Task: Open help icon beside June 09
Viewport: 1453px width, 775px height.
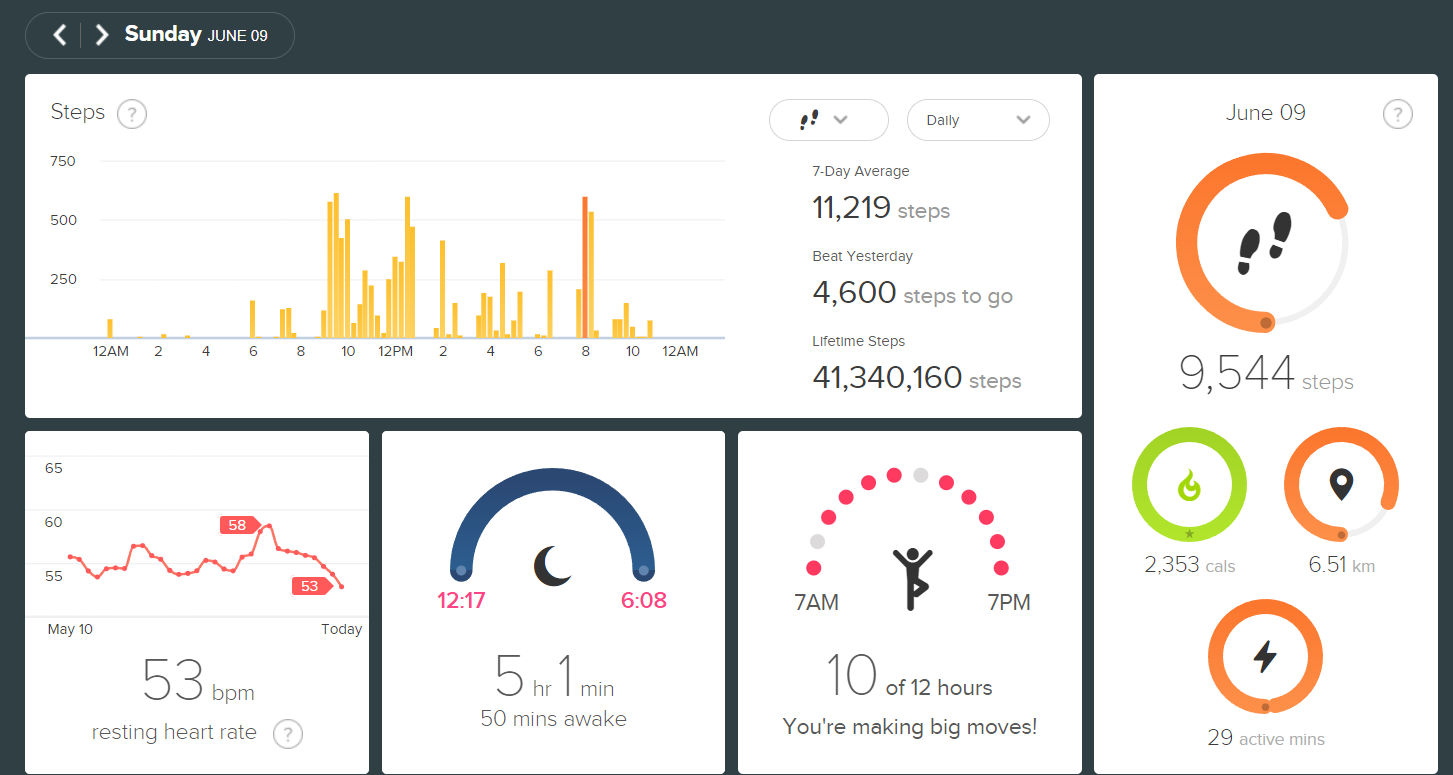Action: (x=1398, y=114)
